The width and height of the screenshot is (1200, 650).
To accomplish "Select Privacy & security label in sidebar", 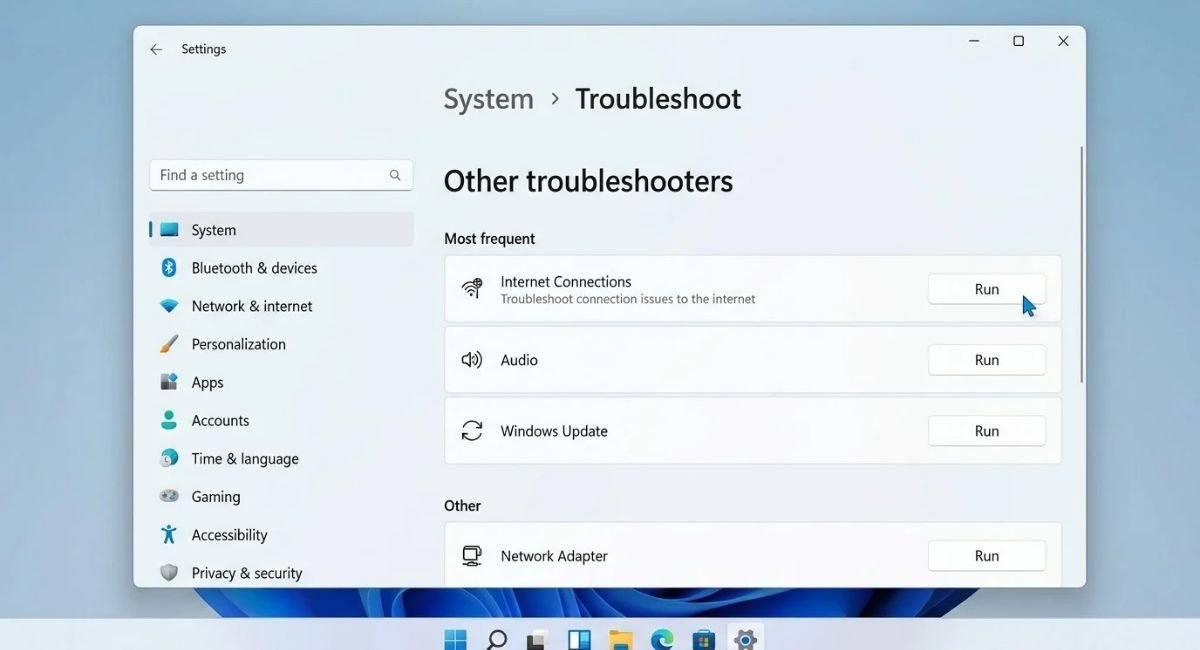I will click(x=247, y=573).
